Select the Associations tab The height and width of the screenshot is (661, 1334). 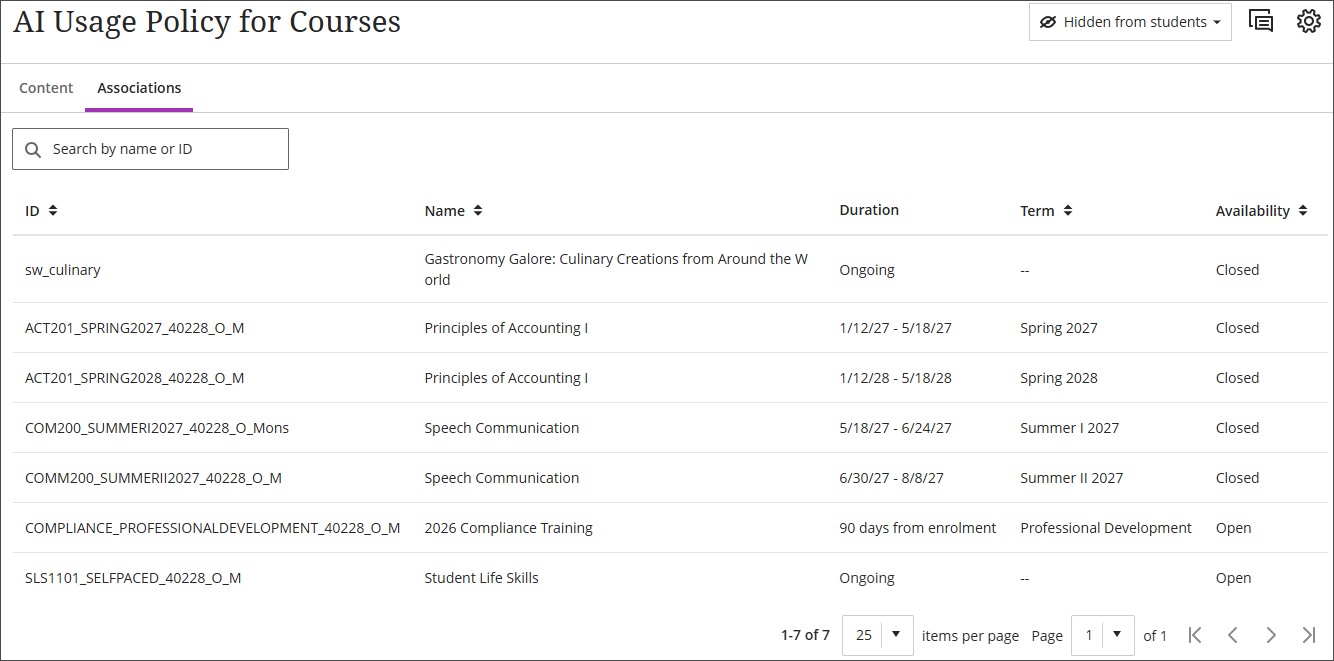point(138,87)
